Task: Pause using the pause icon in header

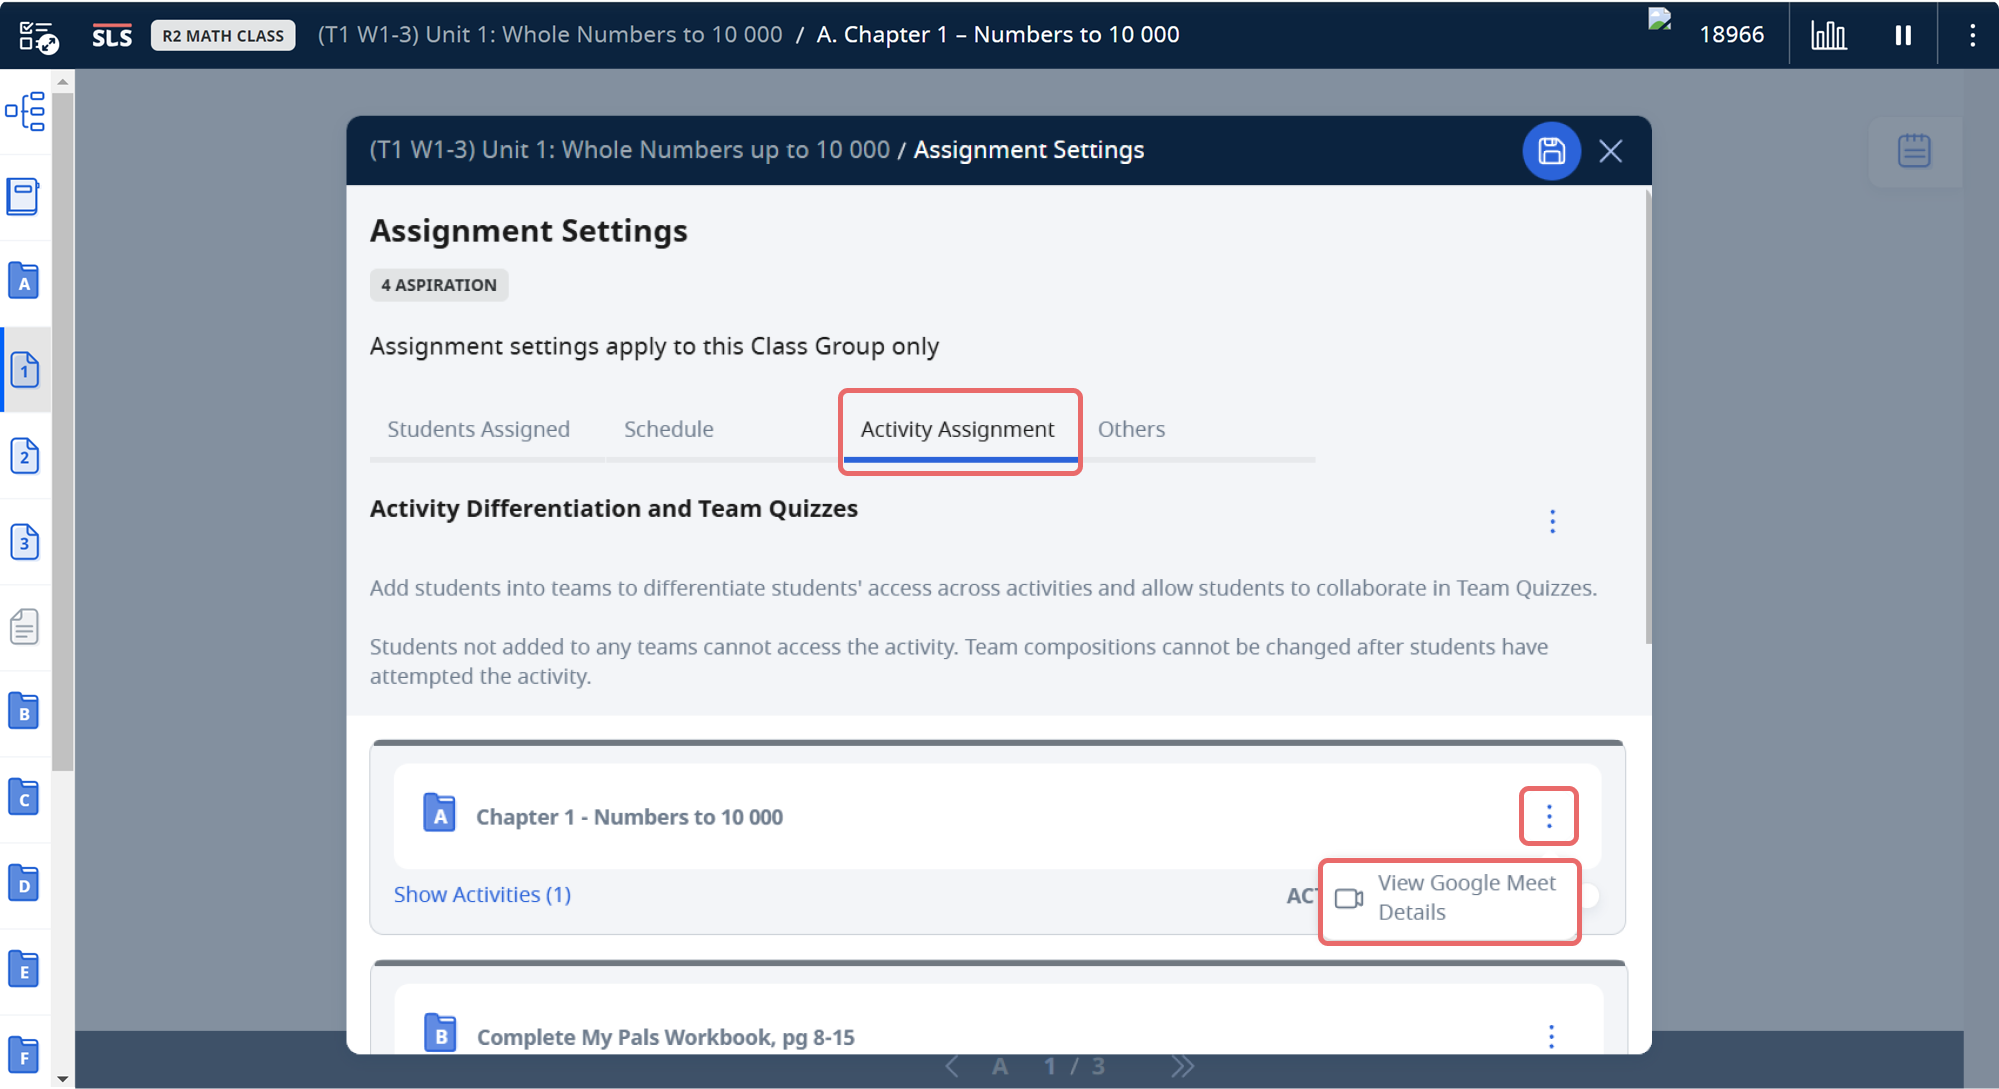Action: click(x=1903, y=36)
